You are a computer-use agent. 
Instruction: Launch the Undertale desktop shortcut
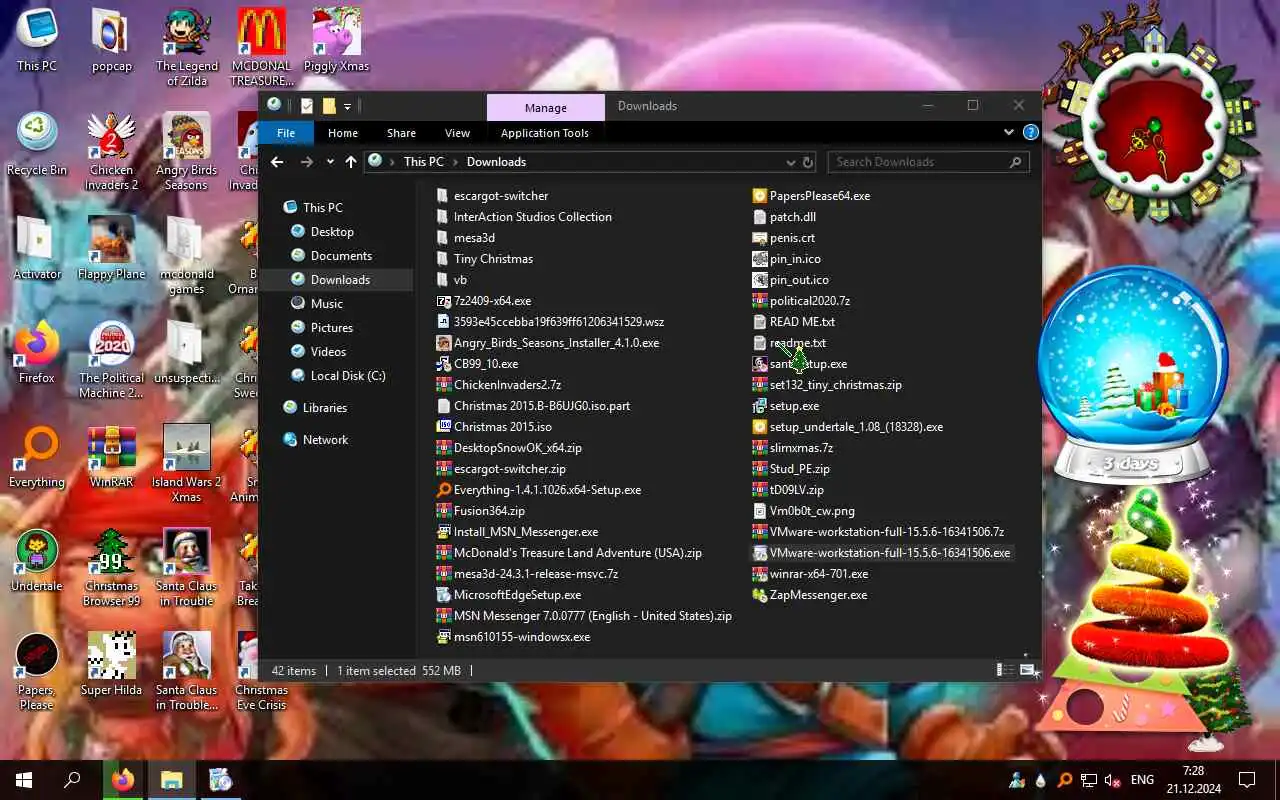pyautogui.click(x=37, y=560)
